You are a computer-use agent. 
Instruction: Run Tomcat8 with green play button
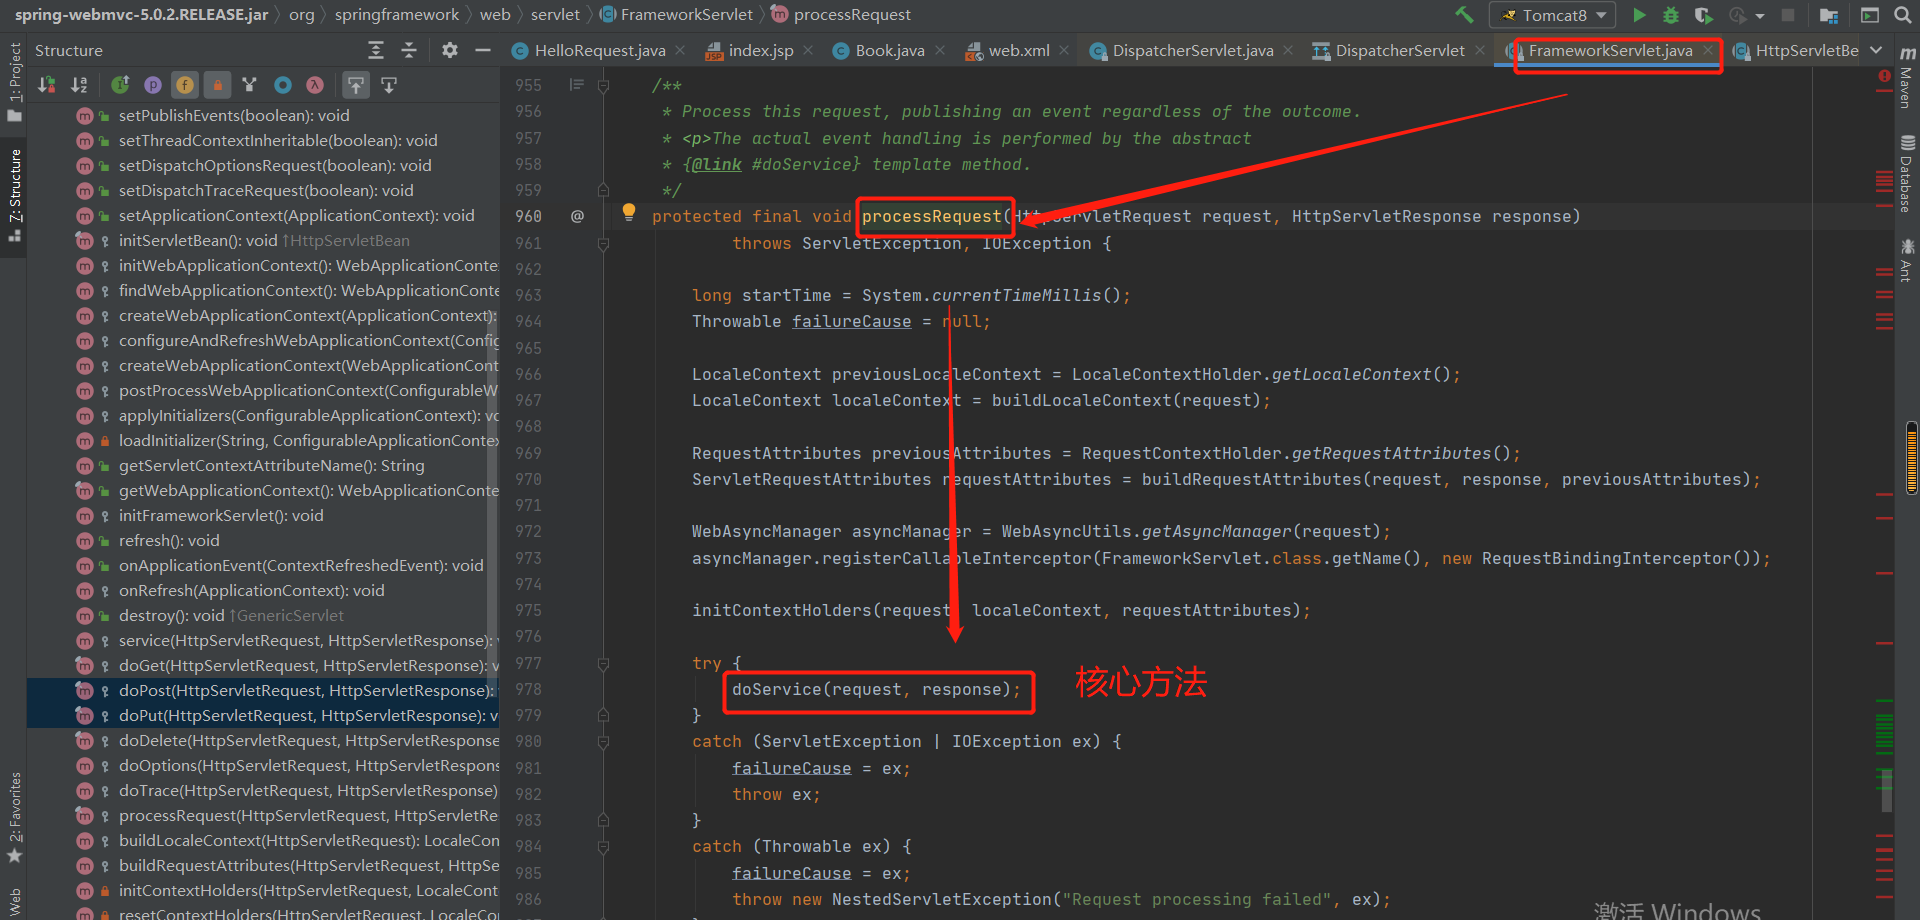[1639, 15]
